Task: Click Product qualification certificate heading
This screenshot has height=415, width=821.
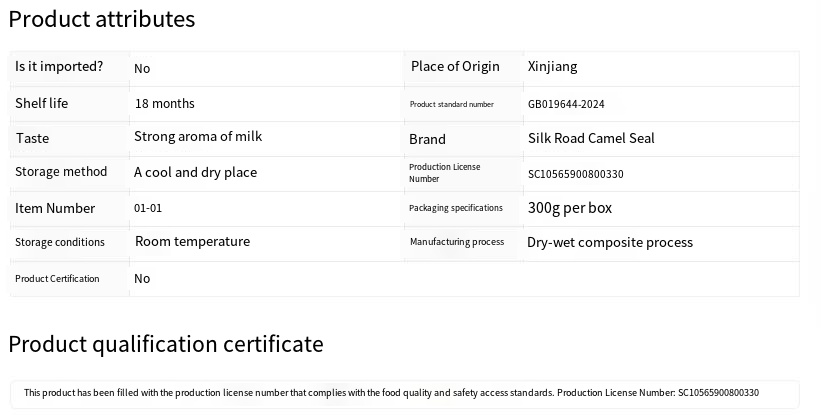Action: coord(166,344)
